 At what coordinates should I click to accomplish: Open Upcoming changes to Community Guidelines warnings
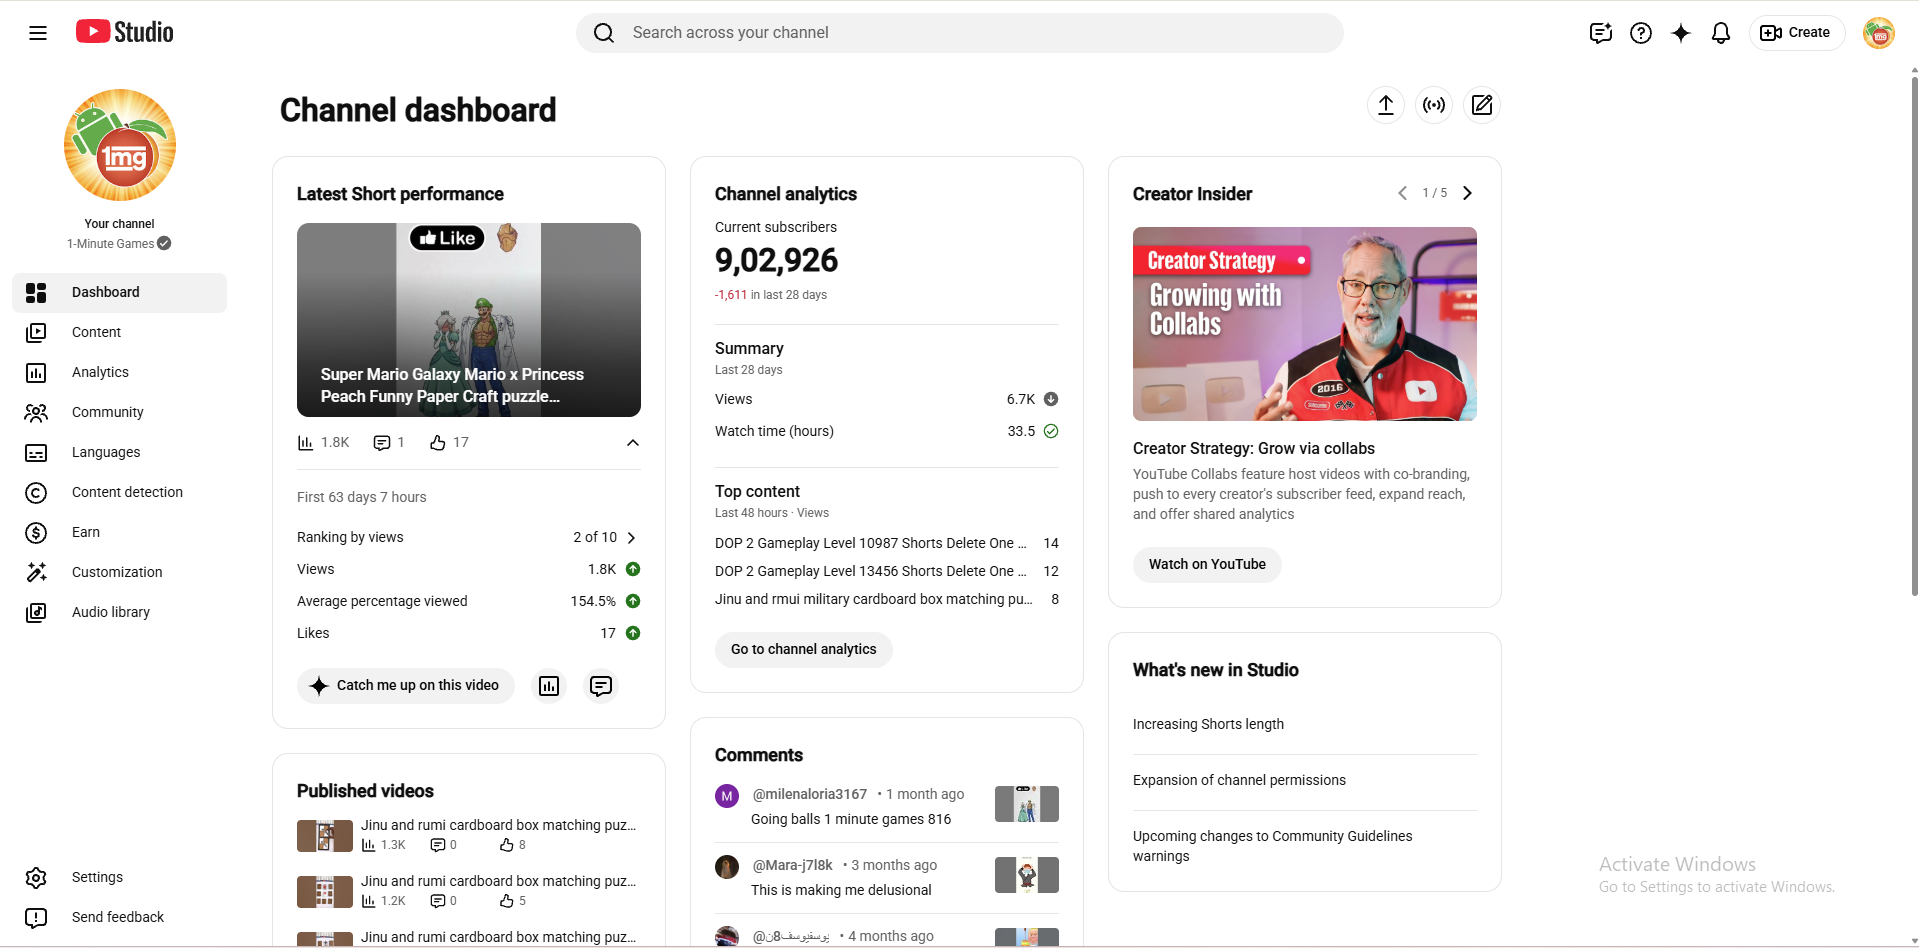click(1273, 846)
